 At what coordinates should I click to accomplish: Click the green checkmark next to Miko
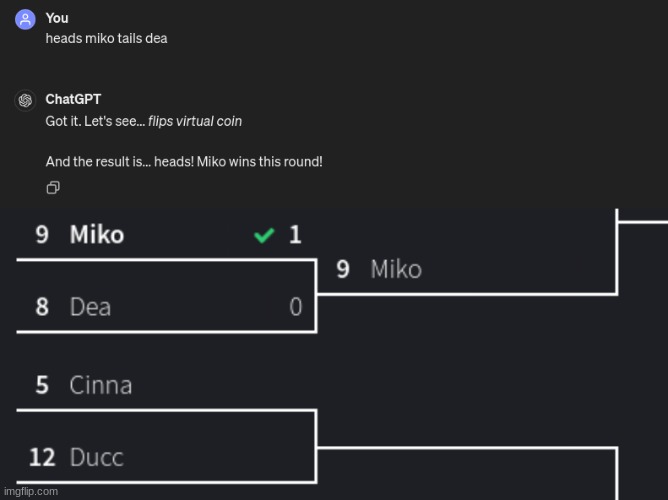point(264,235)
